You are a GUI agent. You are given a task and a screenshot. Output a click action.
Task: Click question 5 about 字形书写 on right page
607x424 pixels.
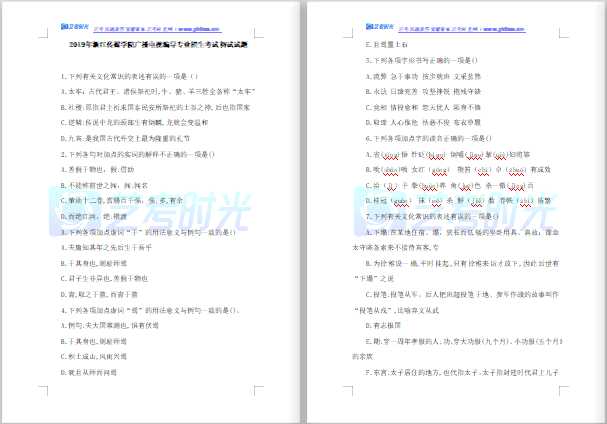point(425,61)
